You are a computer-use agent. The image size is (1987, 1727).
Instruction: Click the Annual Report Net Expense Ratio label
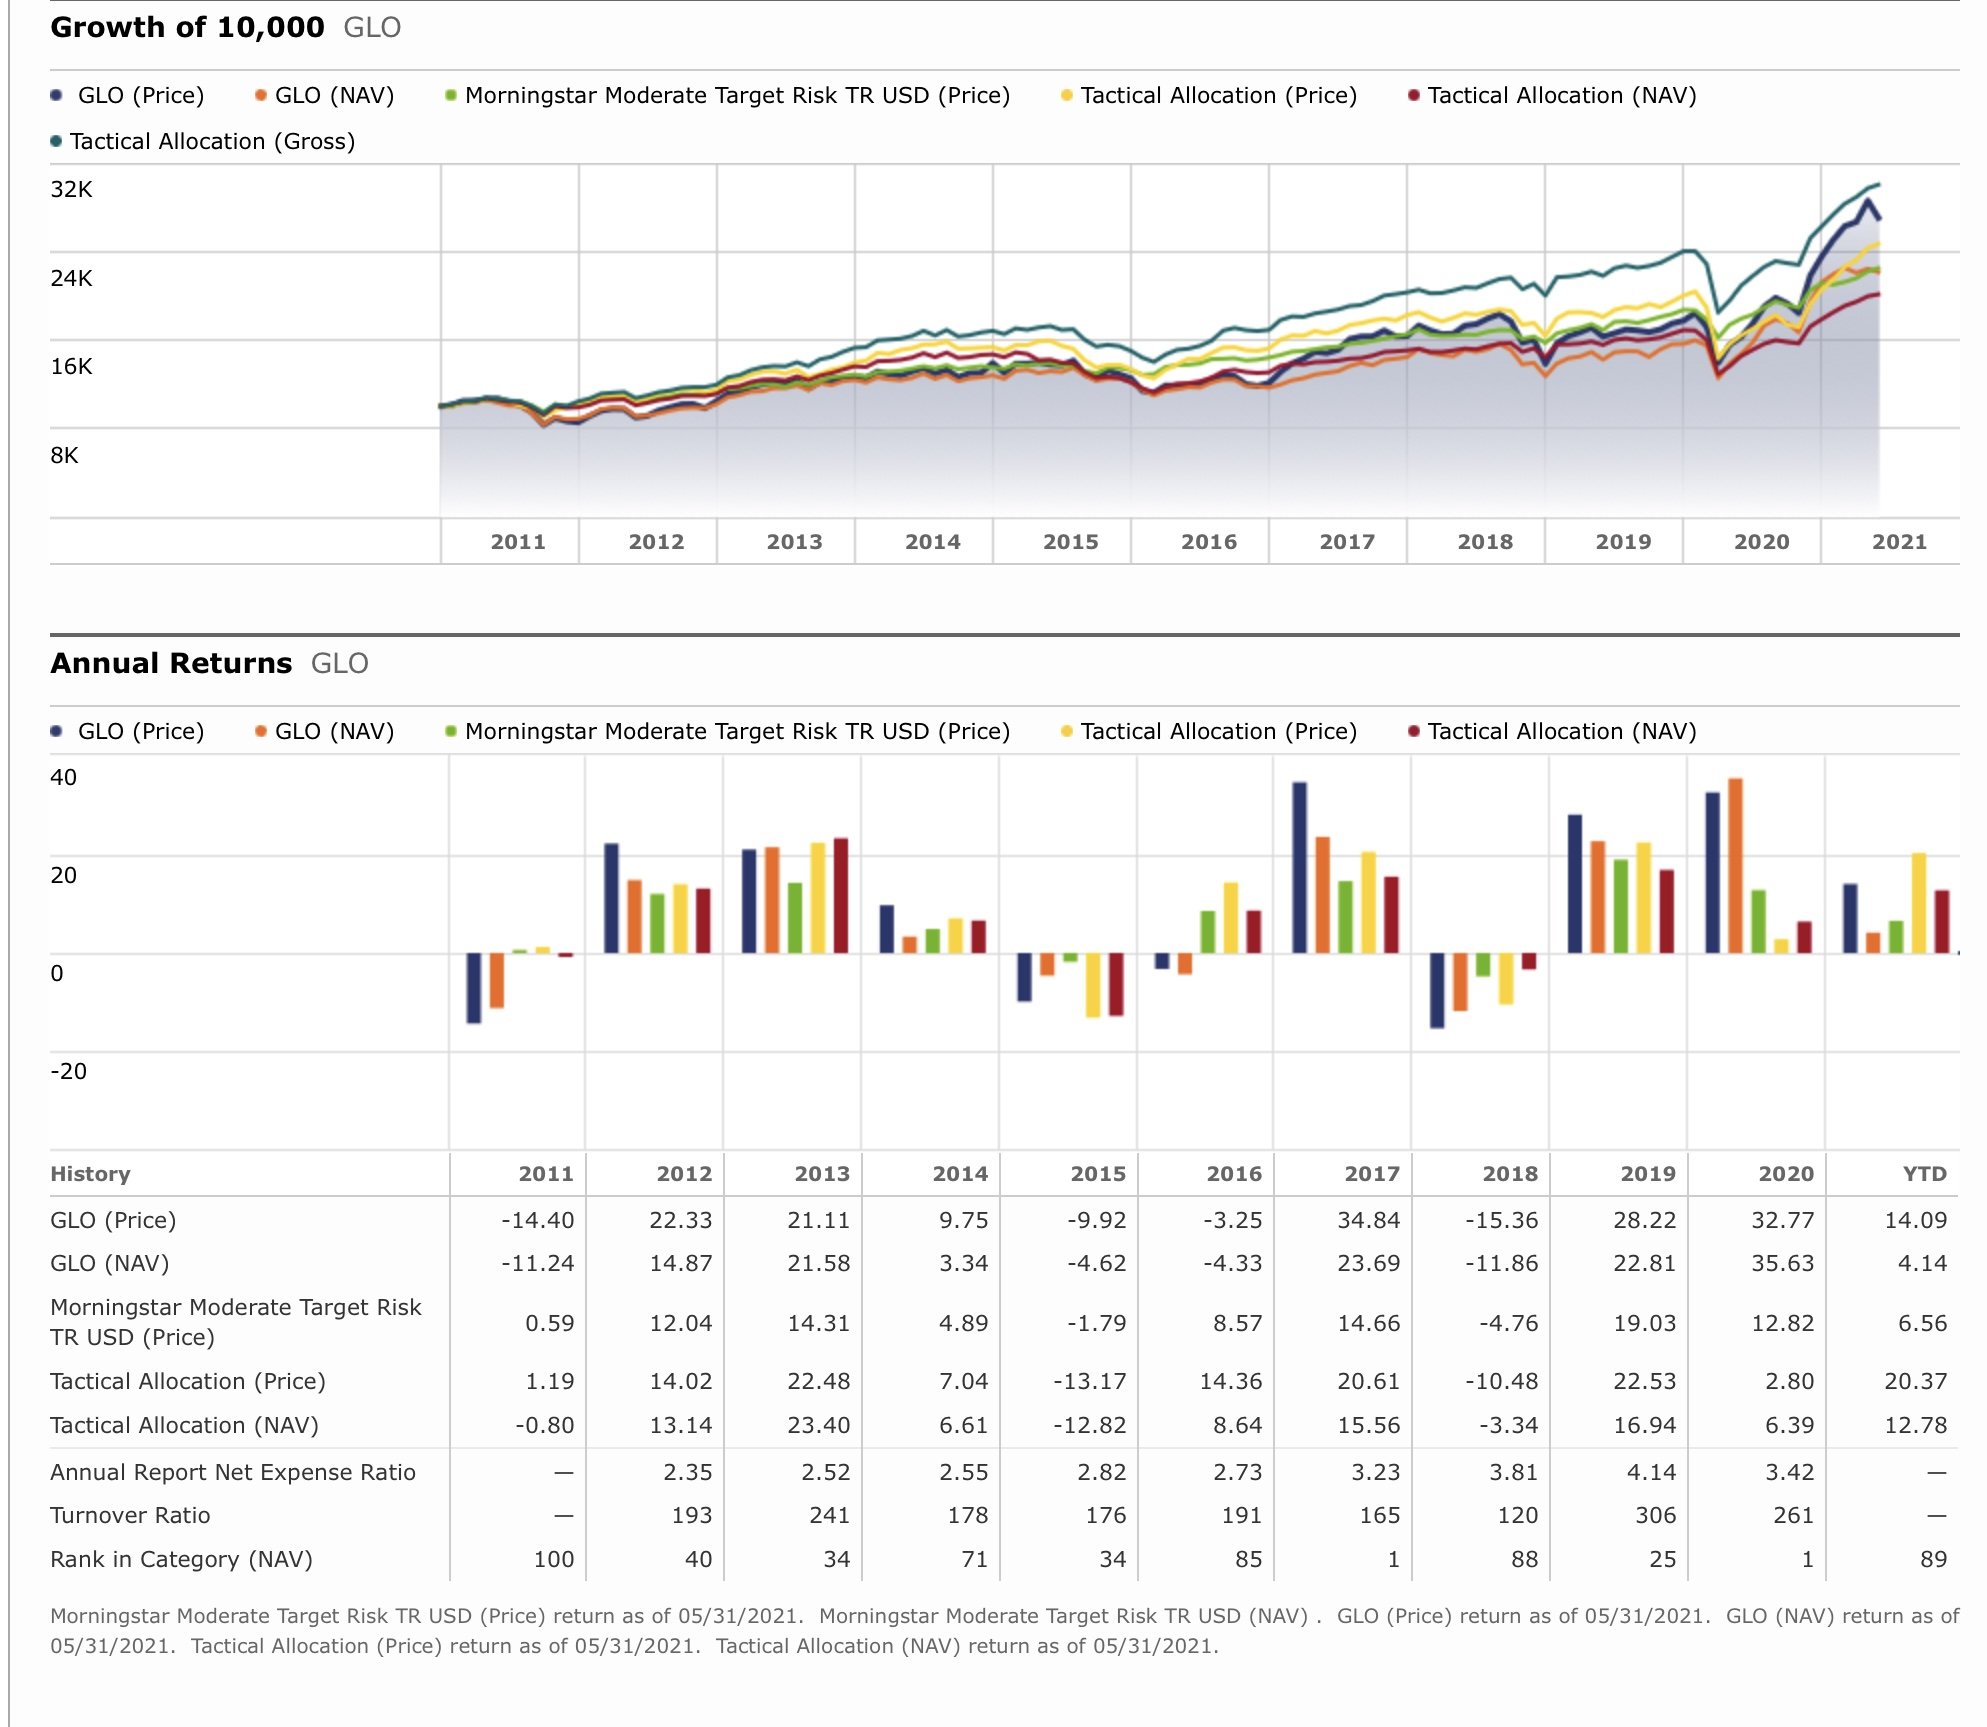(x=232, y=1472)
